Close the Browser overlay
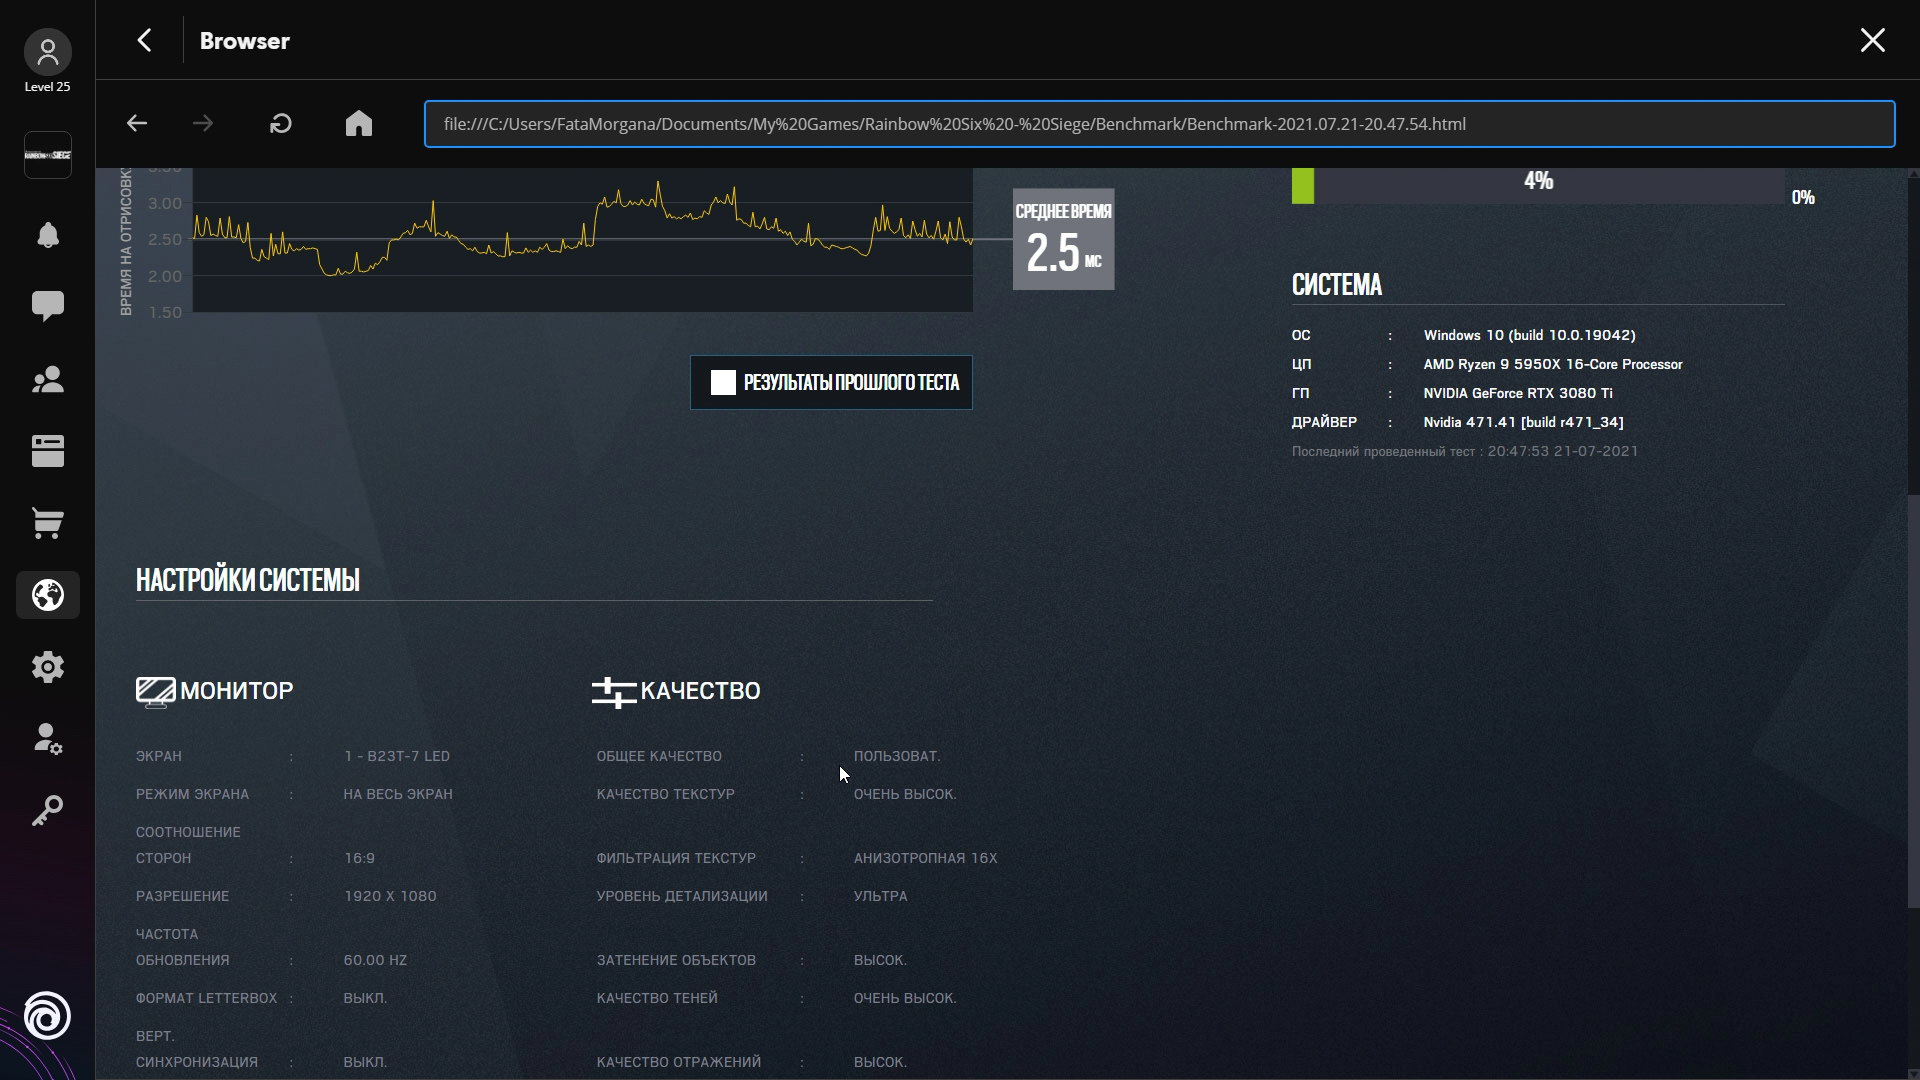Viewport: 1920px width, 1080px height. click(x=1872, y=40)
